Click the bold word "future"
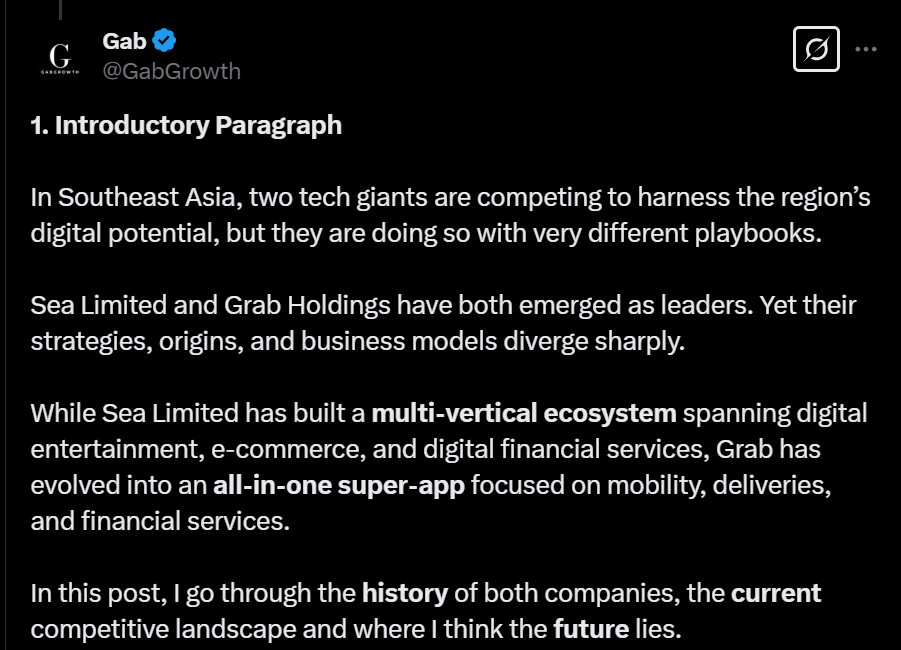Viewport: 901px width, 650px height. (x=590, y=630)
